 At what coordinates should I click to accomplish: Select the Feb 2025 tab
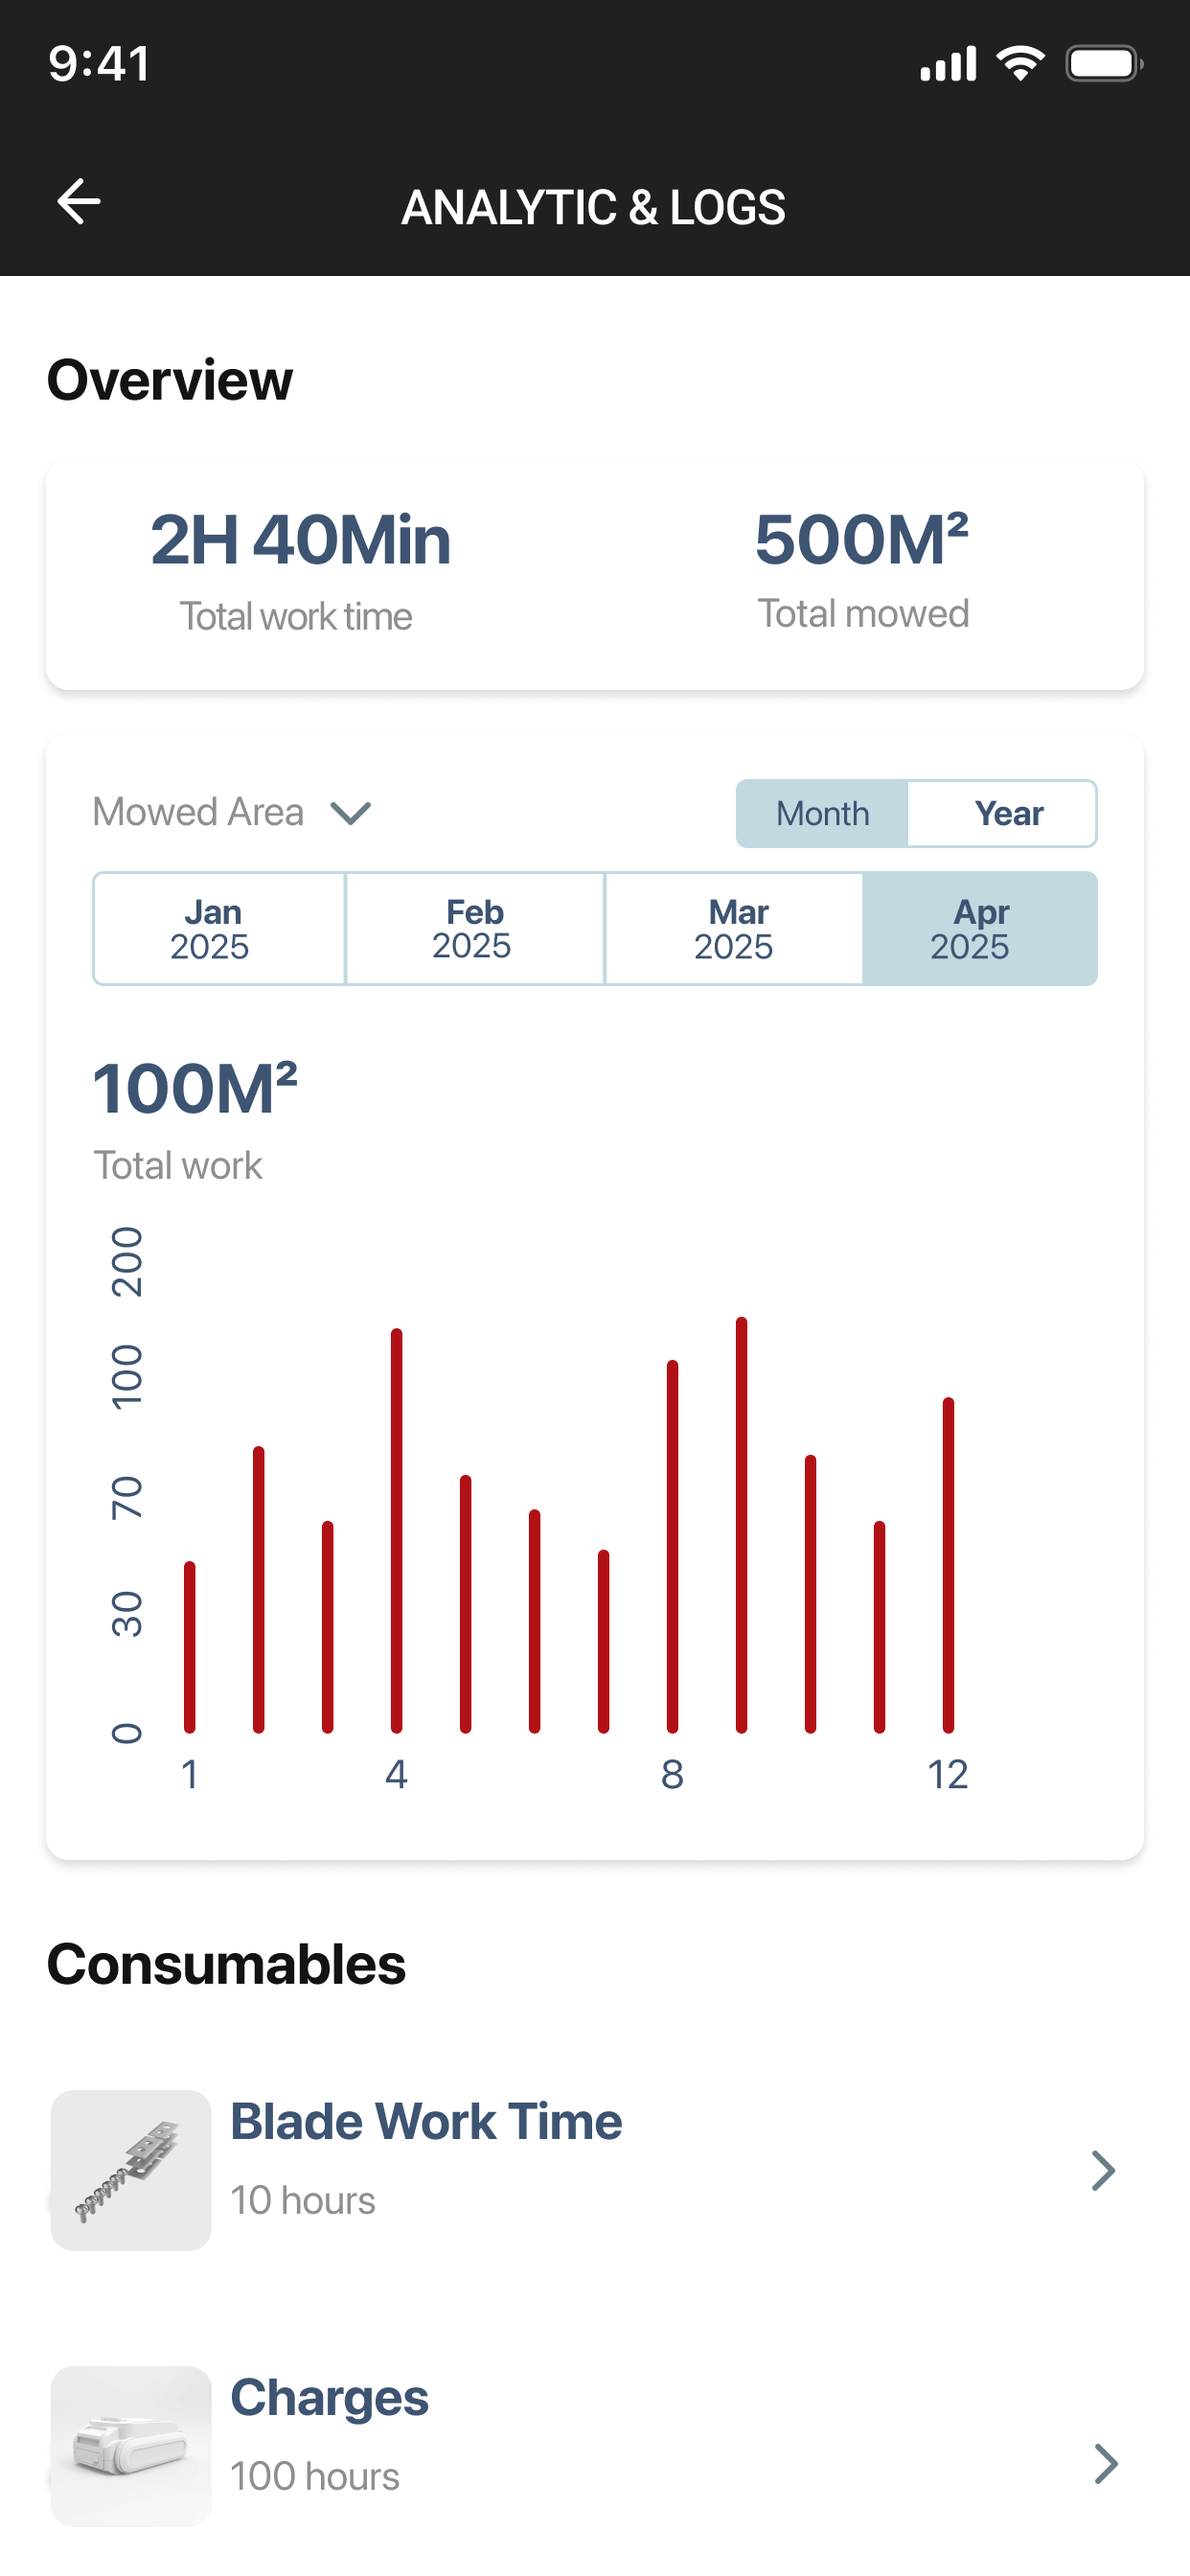pos(475,928)
